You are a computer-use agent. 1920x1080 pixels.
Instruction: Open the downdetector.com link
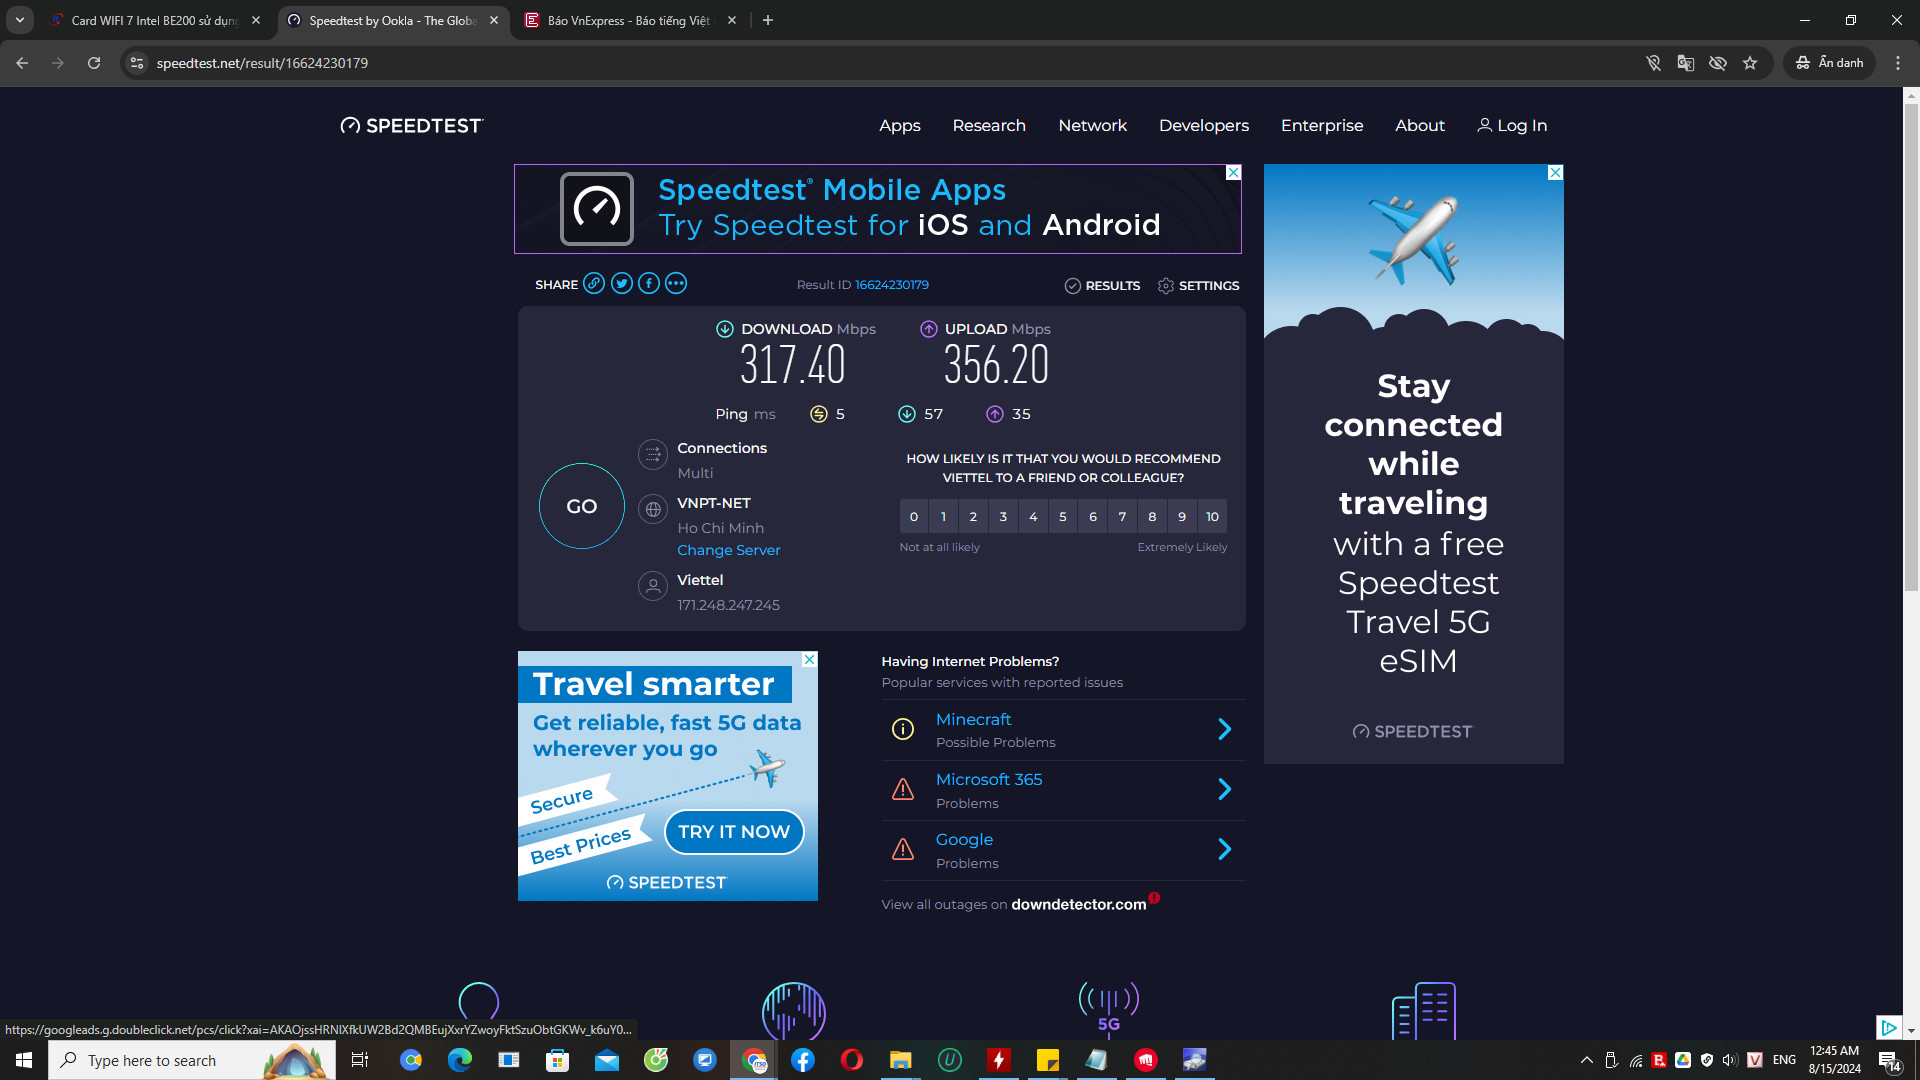(1079, 904)
